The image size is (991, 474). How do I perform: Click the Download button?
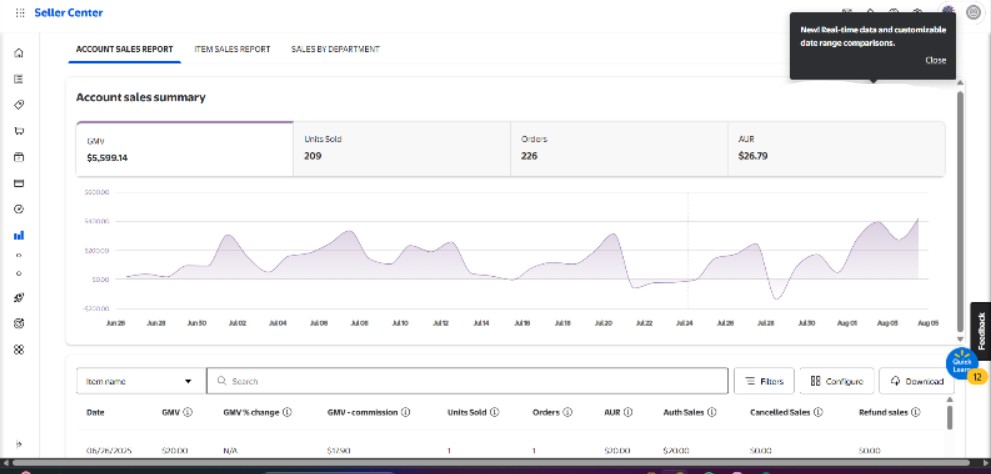click(x=915, y=381)
